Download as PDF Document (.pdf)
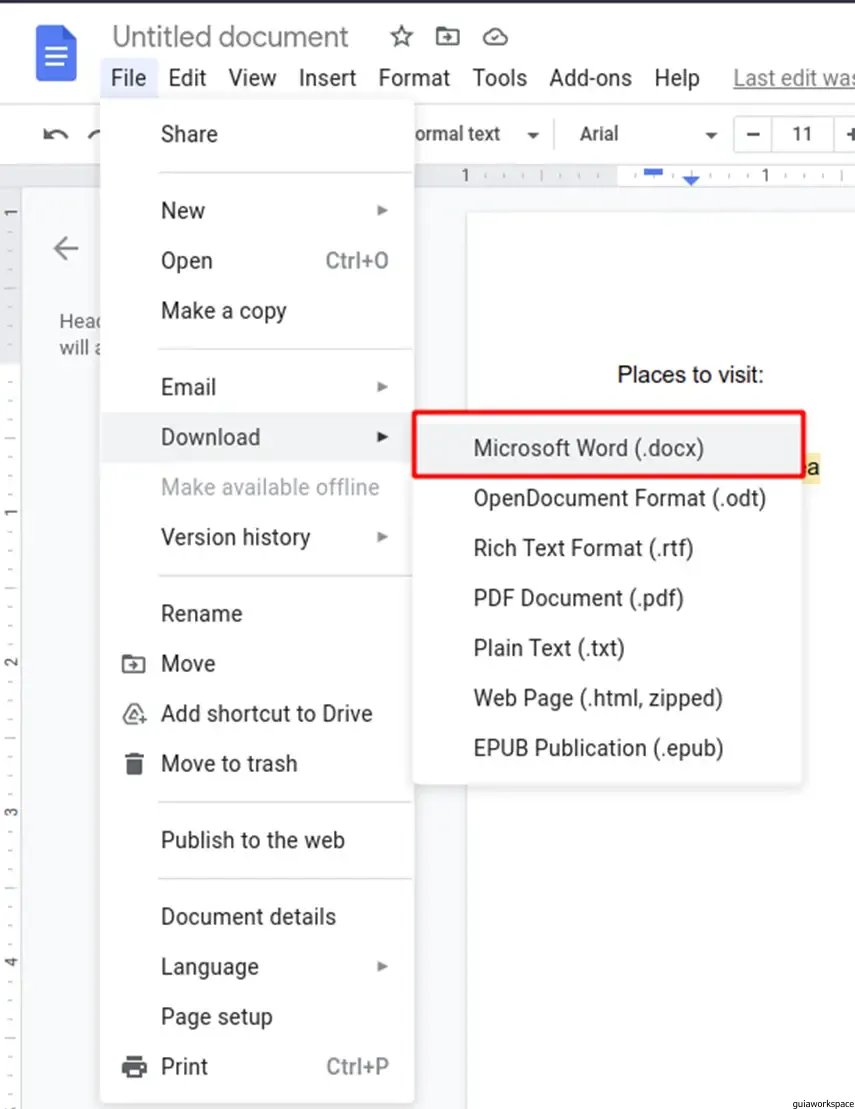855x1109 pixels. pyautogui.click(x=578, y=598)
